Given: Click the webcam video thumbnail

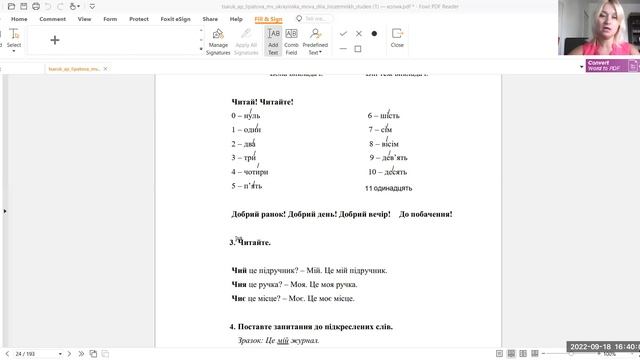Looking at the screenshot, I should tap(599, 27).
